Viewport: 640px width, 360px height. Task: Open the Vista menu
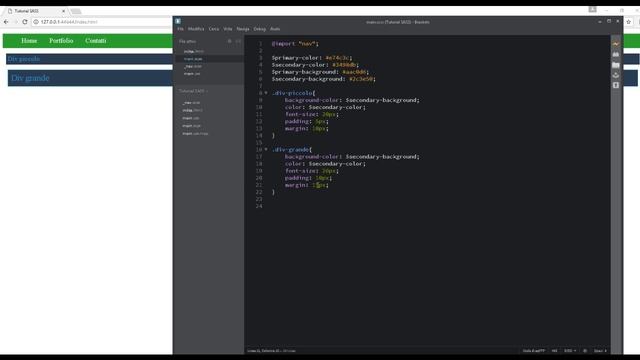tap(228, 29)
